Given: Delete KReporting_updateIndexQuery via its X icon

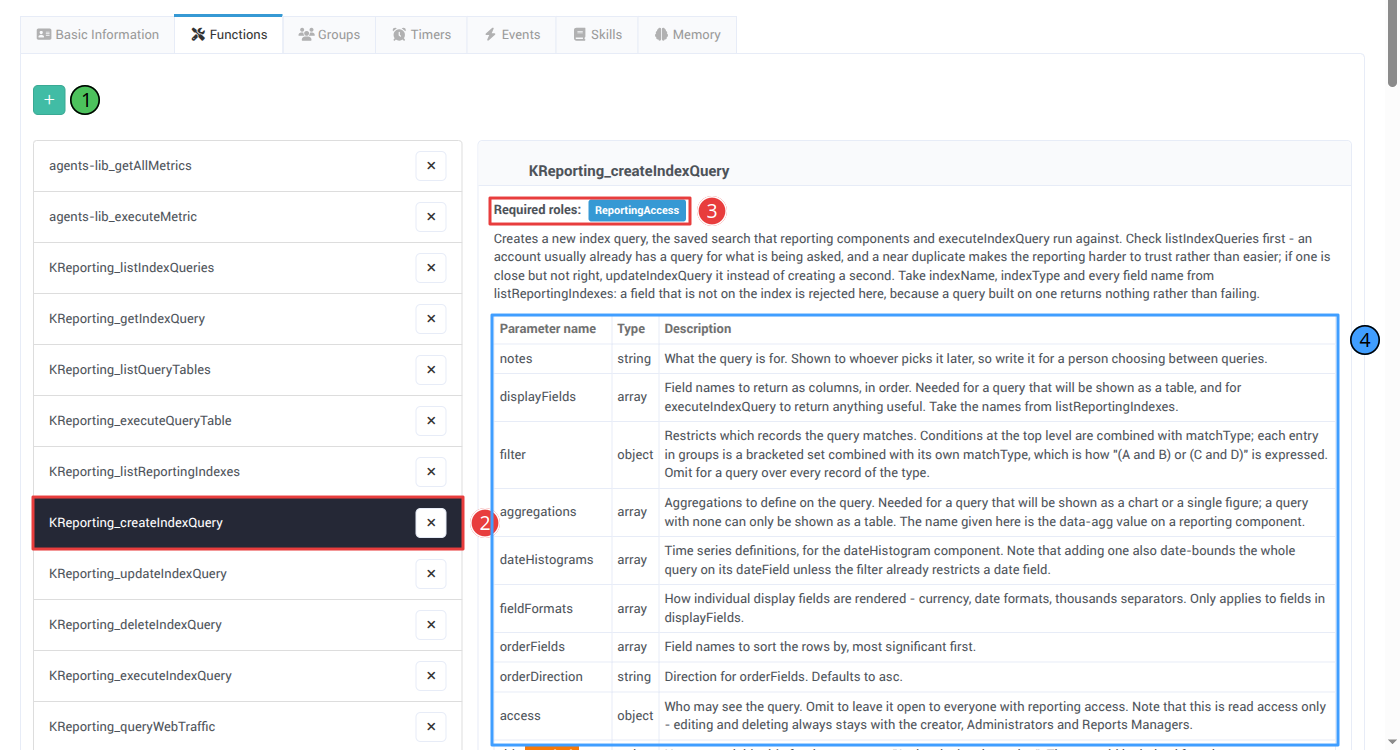Looking at the screenshot, I should point(431,574).
